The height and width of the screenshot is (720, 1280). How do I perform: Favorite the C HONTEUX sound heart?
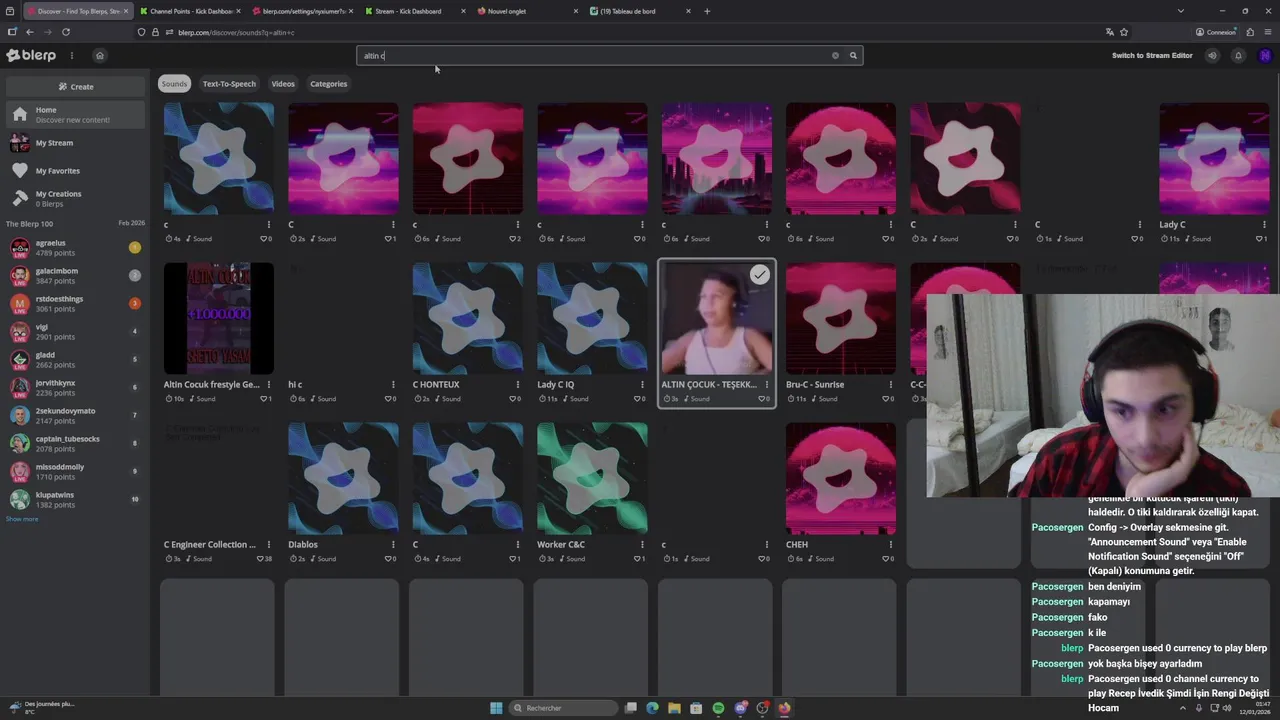[x=513, y=399]
